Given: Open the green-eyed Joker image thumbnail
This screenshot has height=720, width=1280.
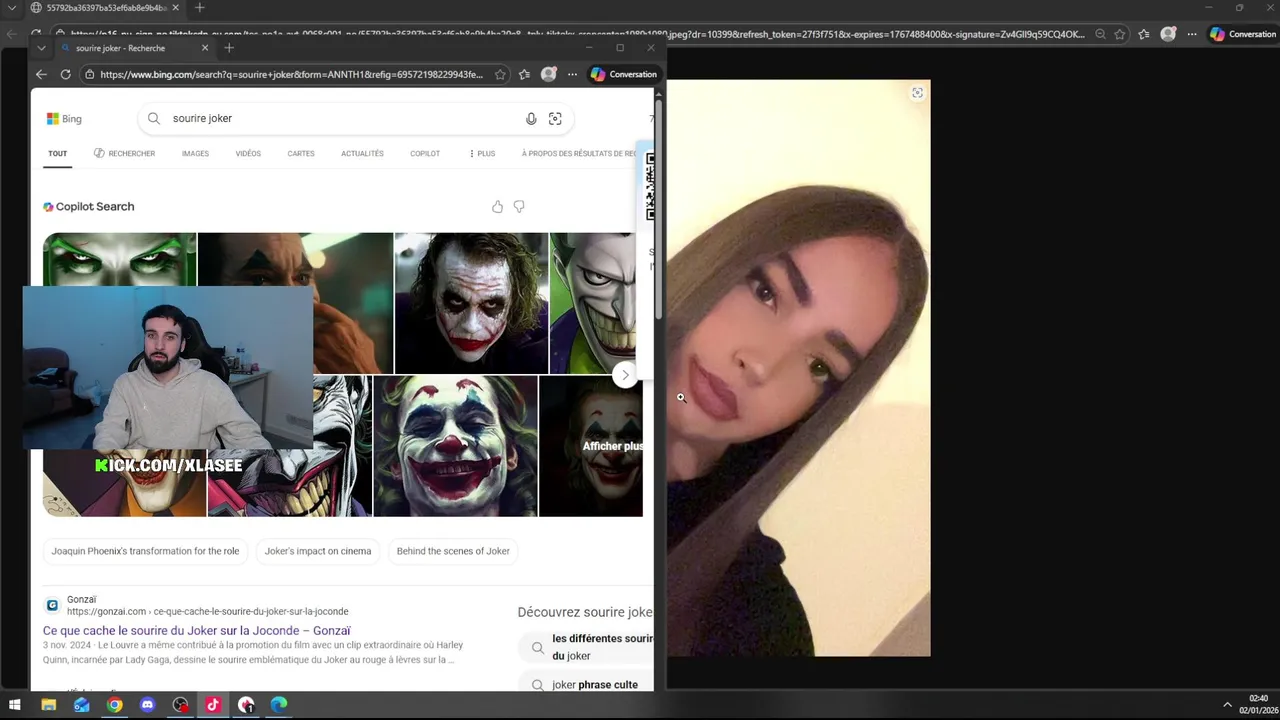Looking at the screenshot, I should pos(119,260).
